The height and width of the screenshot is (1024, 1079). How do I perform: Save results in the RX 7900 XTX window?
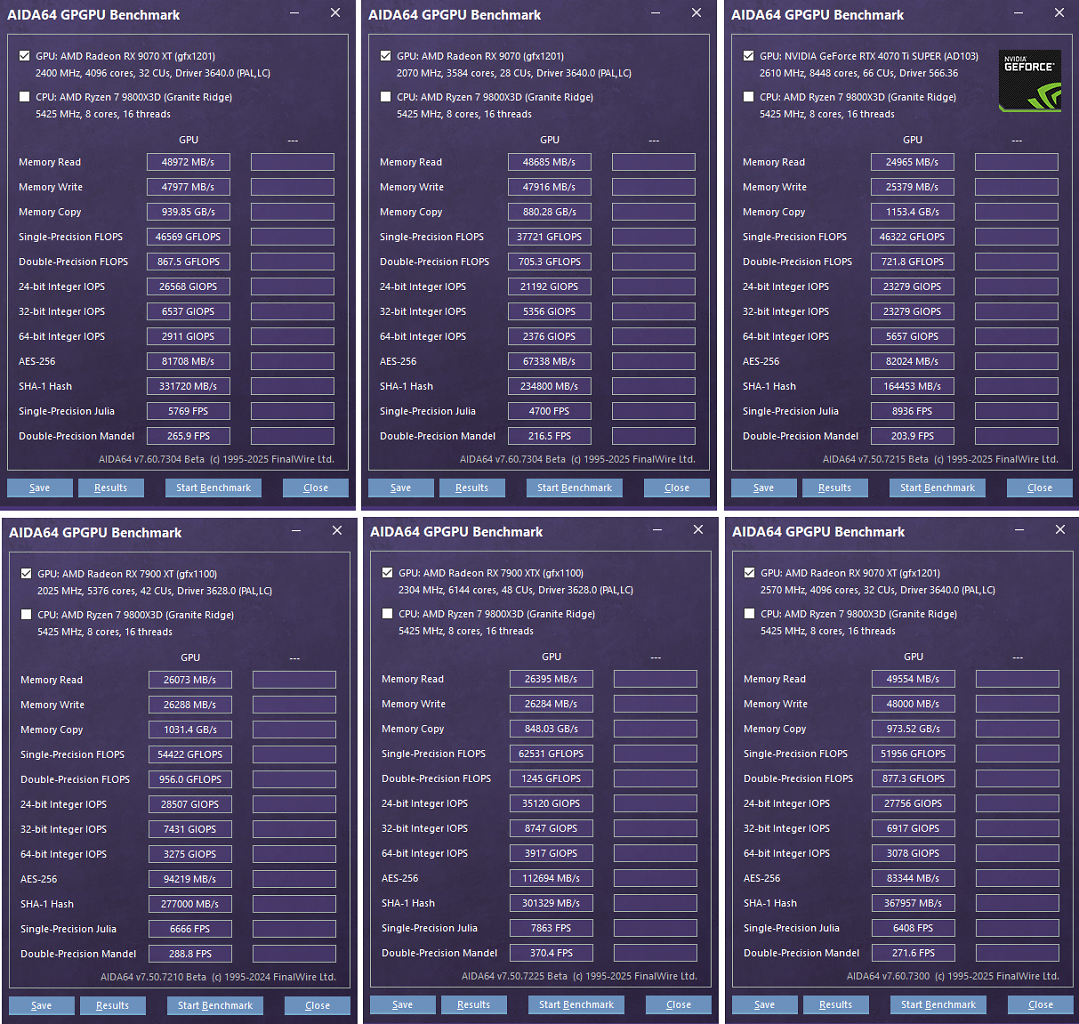(403, 1005)
